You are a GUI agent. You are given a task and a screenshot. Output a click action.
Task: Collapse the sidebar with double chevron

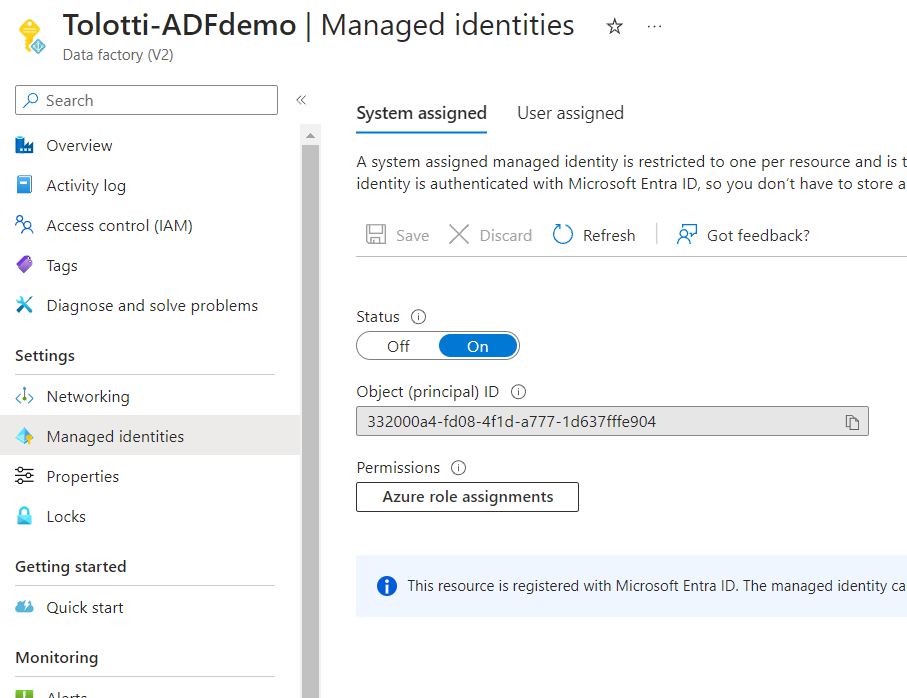301,100
